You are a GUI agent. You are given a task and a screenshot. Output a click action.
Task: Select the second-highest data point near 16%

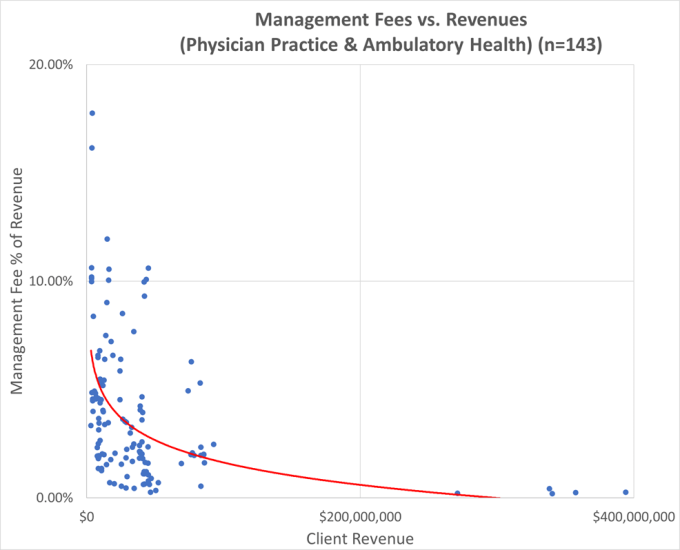click(91, 148)
